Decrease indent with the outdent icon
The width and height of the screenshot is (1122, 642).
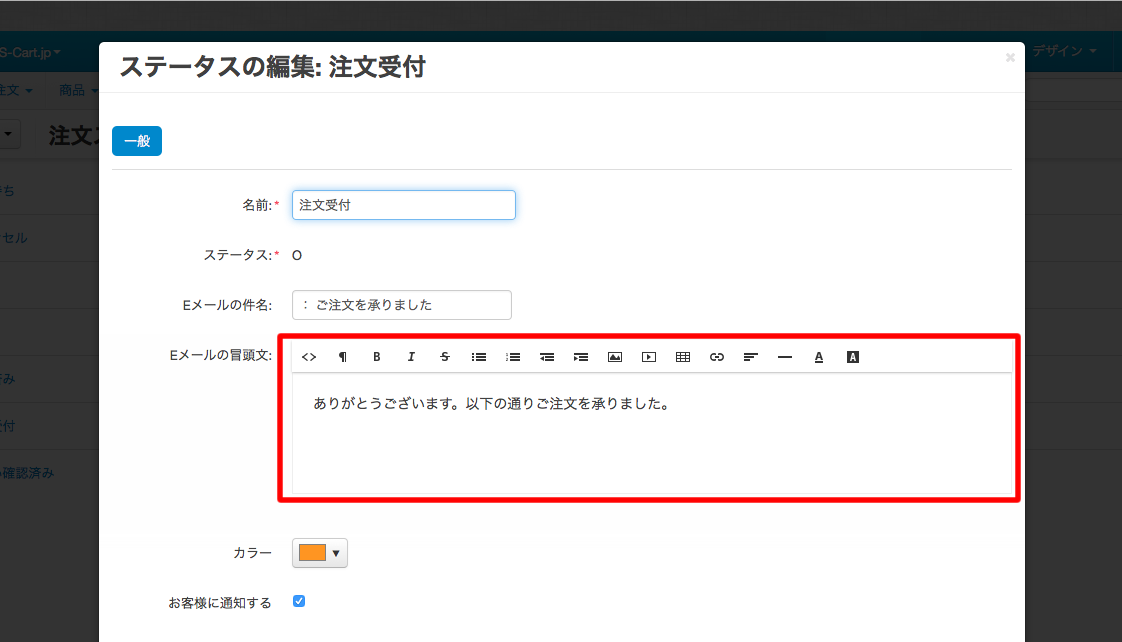coord(547,357)
